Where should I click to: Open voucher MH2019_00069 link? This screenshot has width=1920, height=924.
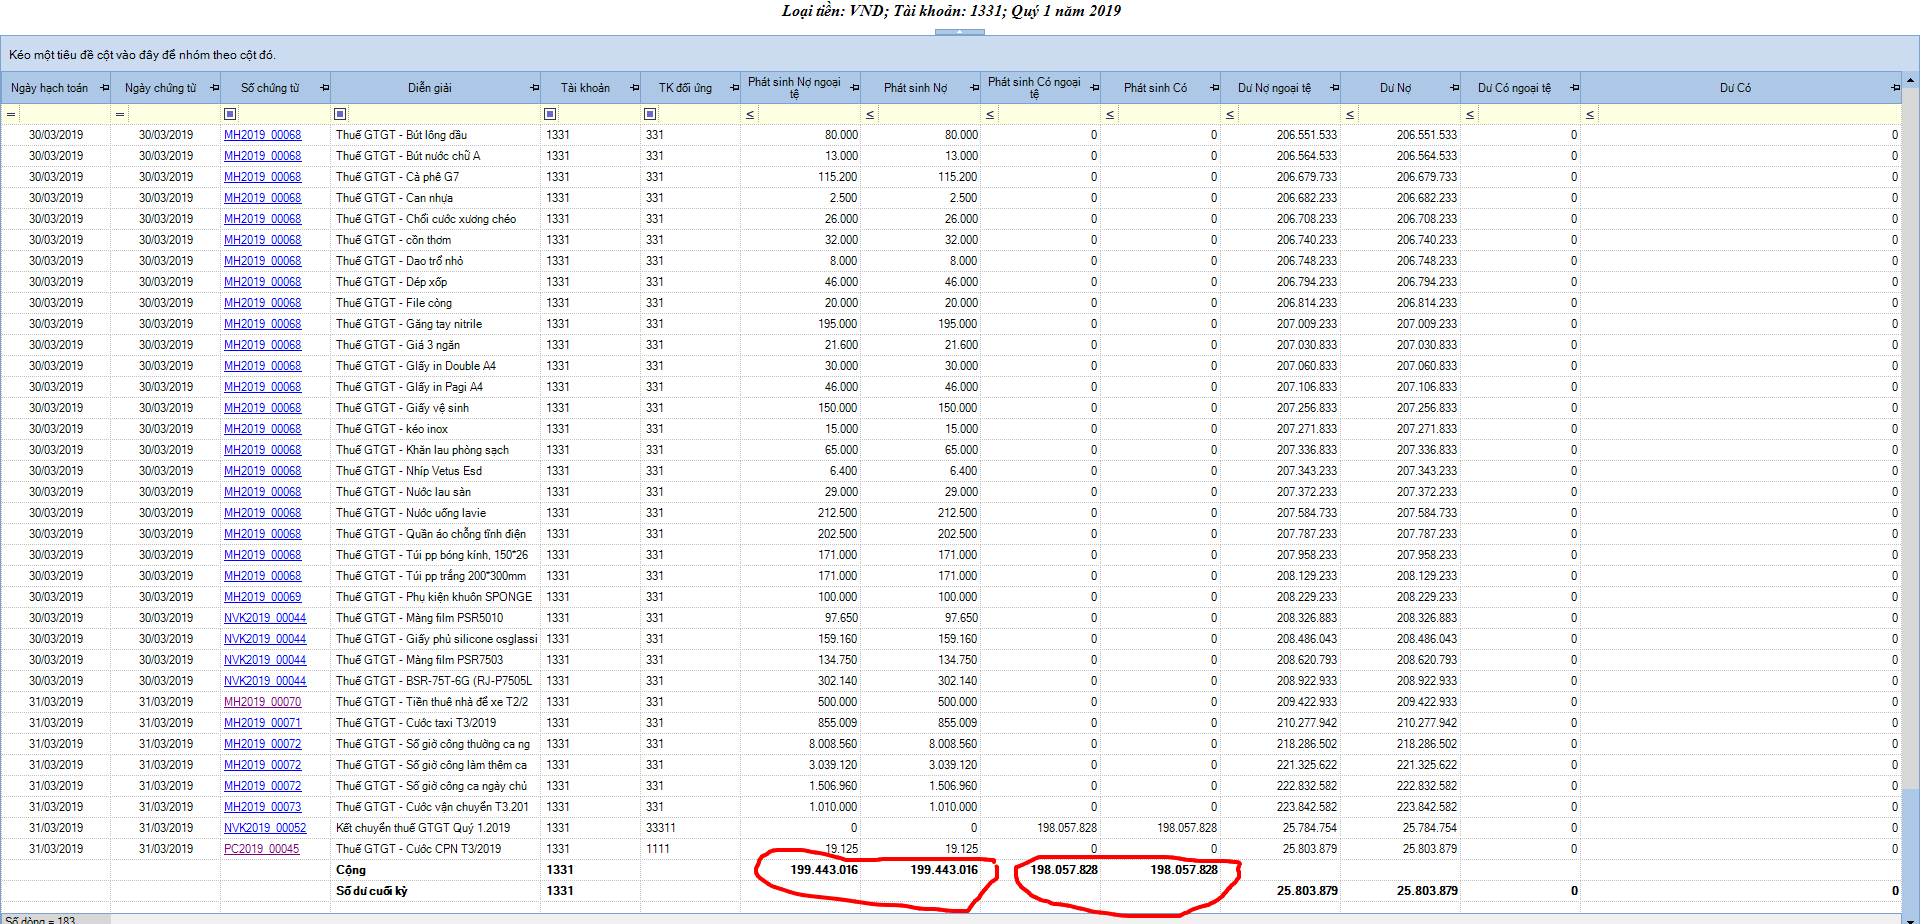point(262,597)
